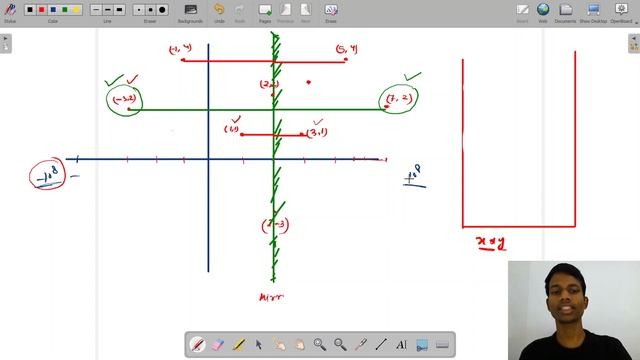Select the thickest line width
This screenshot has height=360, width=640.
pos(119,9)
